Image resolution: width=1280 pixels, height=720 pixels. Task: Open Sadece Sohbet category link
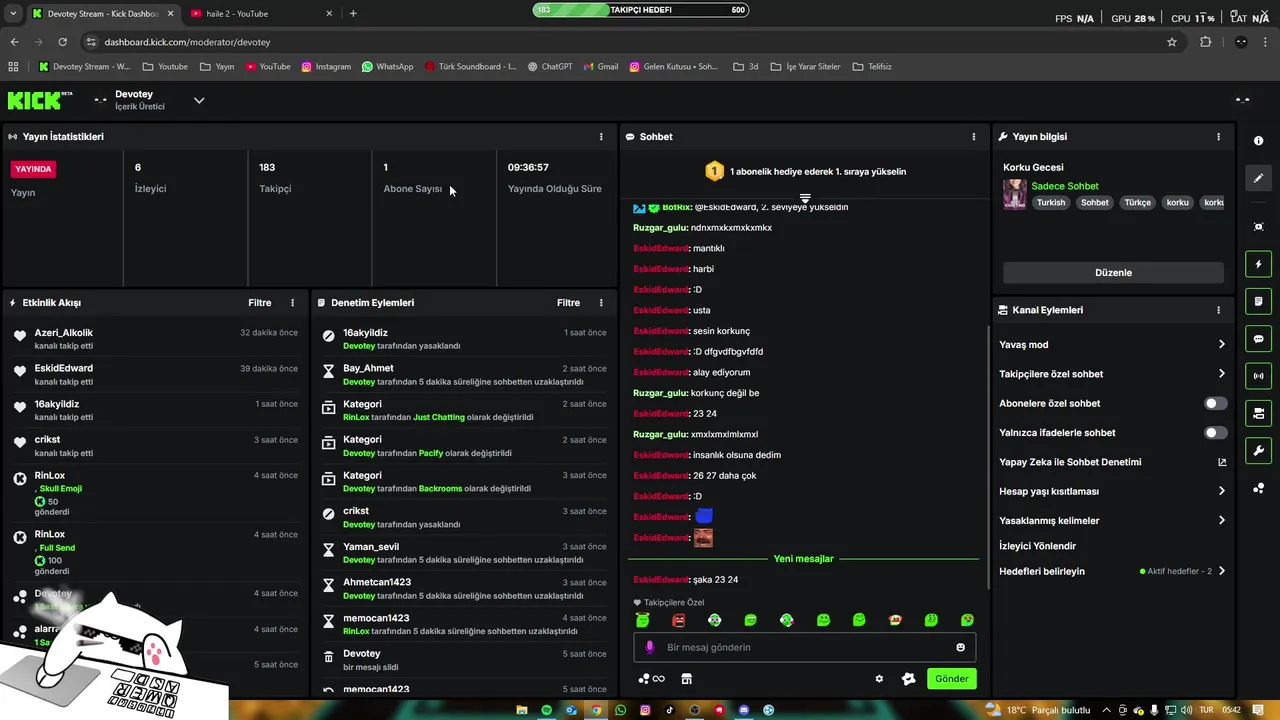1065,186
